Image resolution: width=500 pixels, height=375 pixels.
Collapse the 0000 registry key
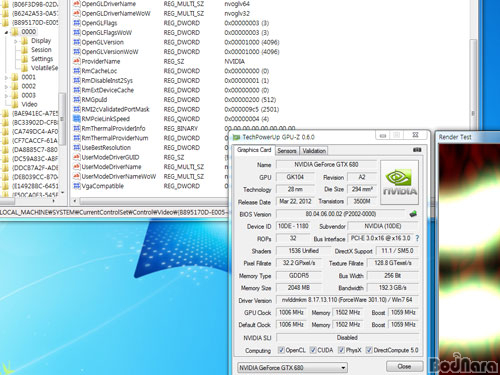6,32
